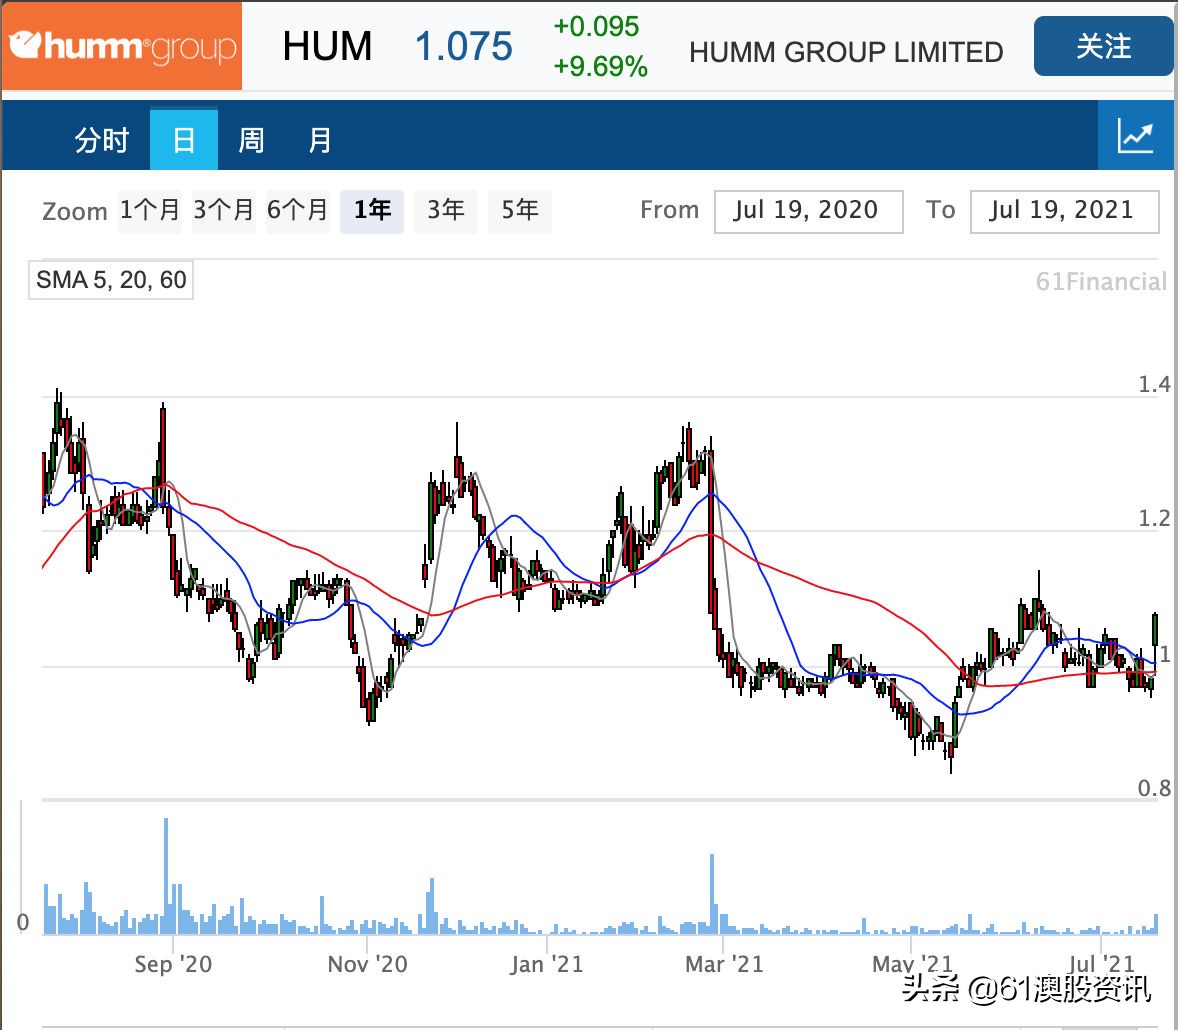Viewport: 1178px width, 1030px height.
Task: Click the 关注 follow button
Action: 1103,46
